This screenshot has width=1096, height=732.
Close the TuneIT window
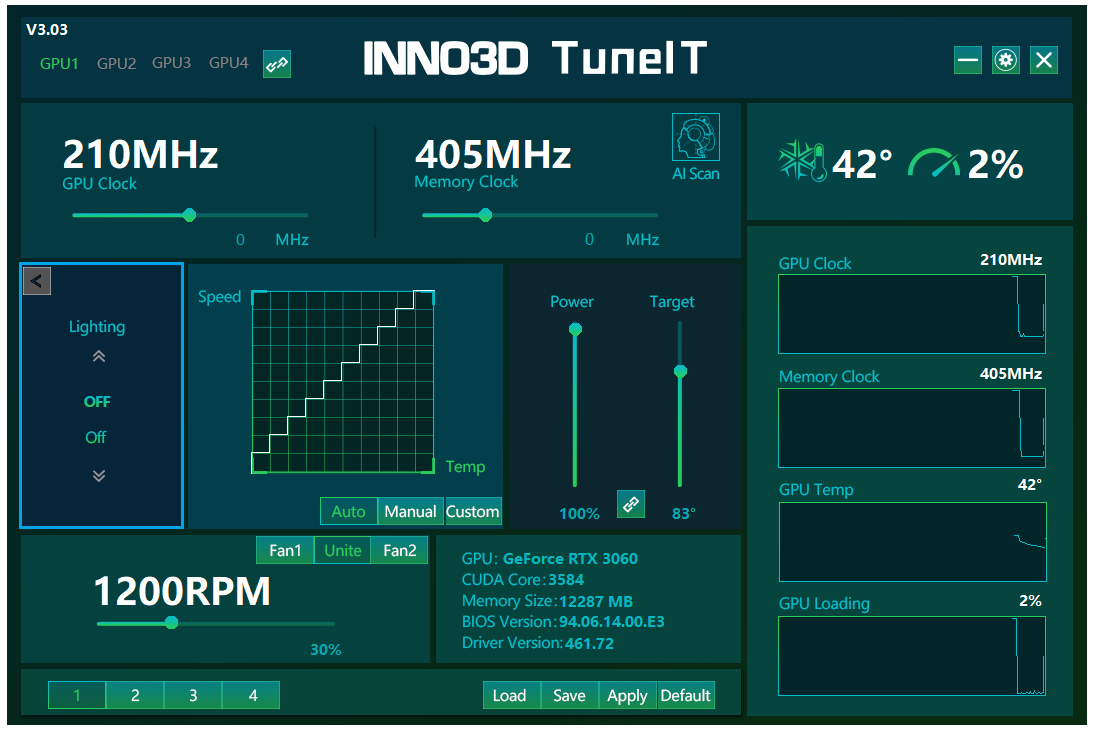point(1044,60)
